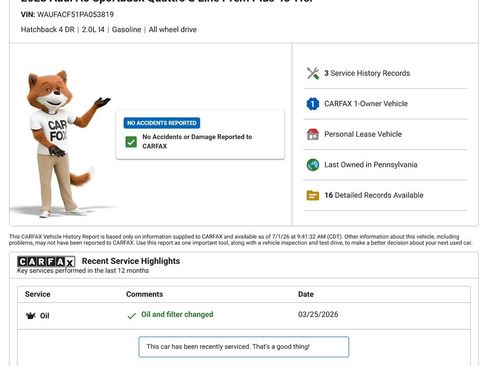Image resolution: width=488 pixels, height=366 pixels.
Task: Click the No Accidents Reported blue badge
Action: tap(162, 123)
